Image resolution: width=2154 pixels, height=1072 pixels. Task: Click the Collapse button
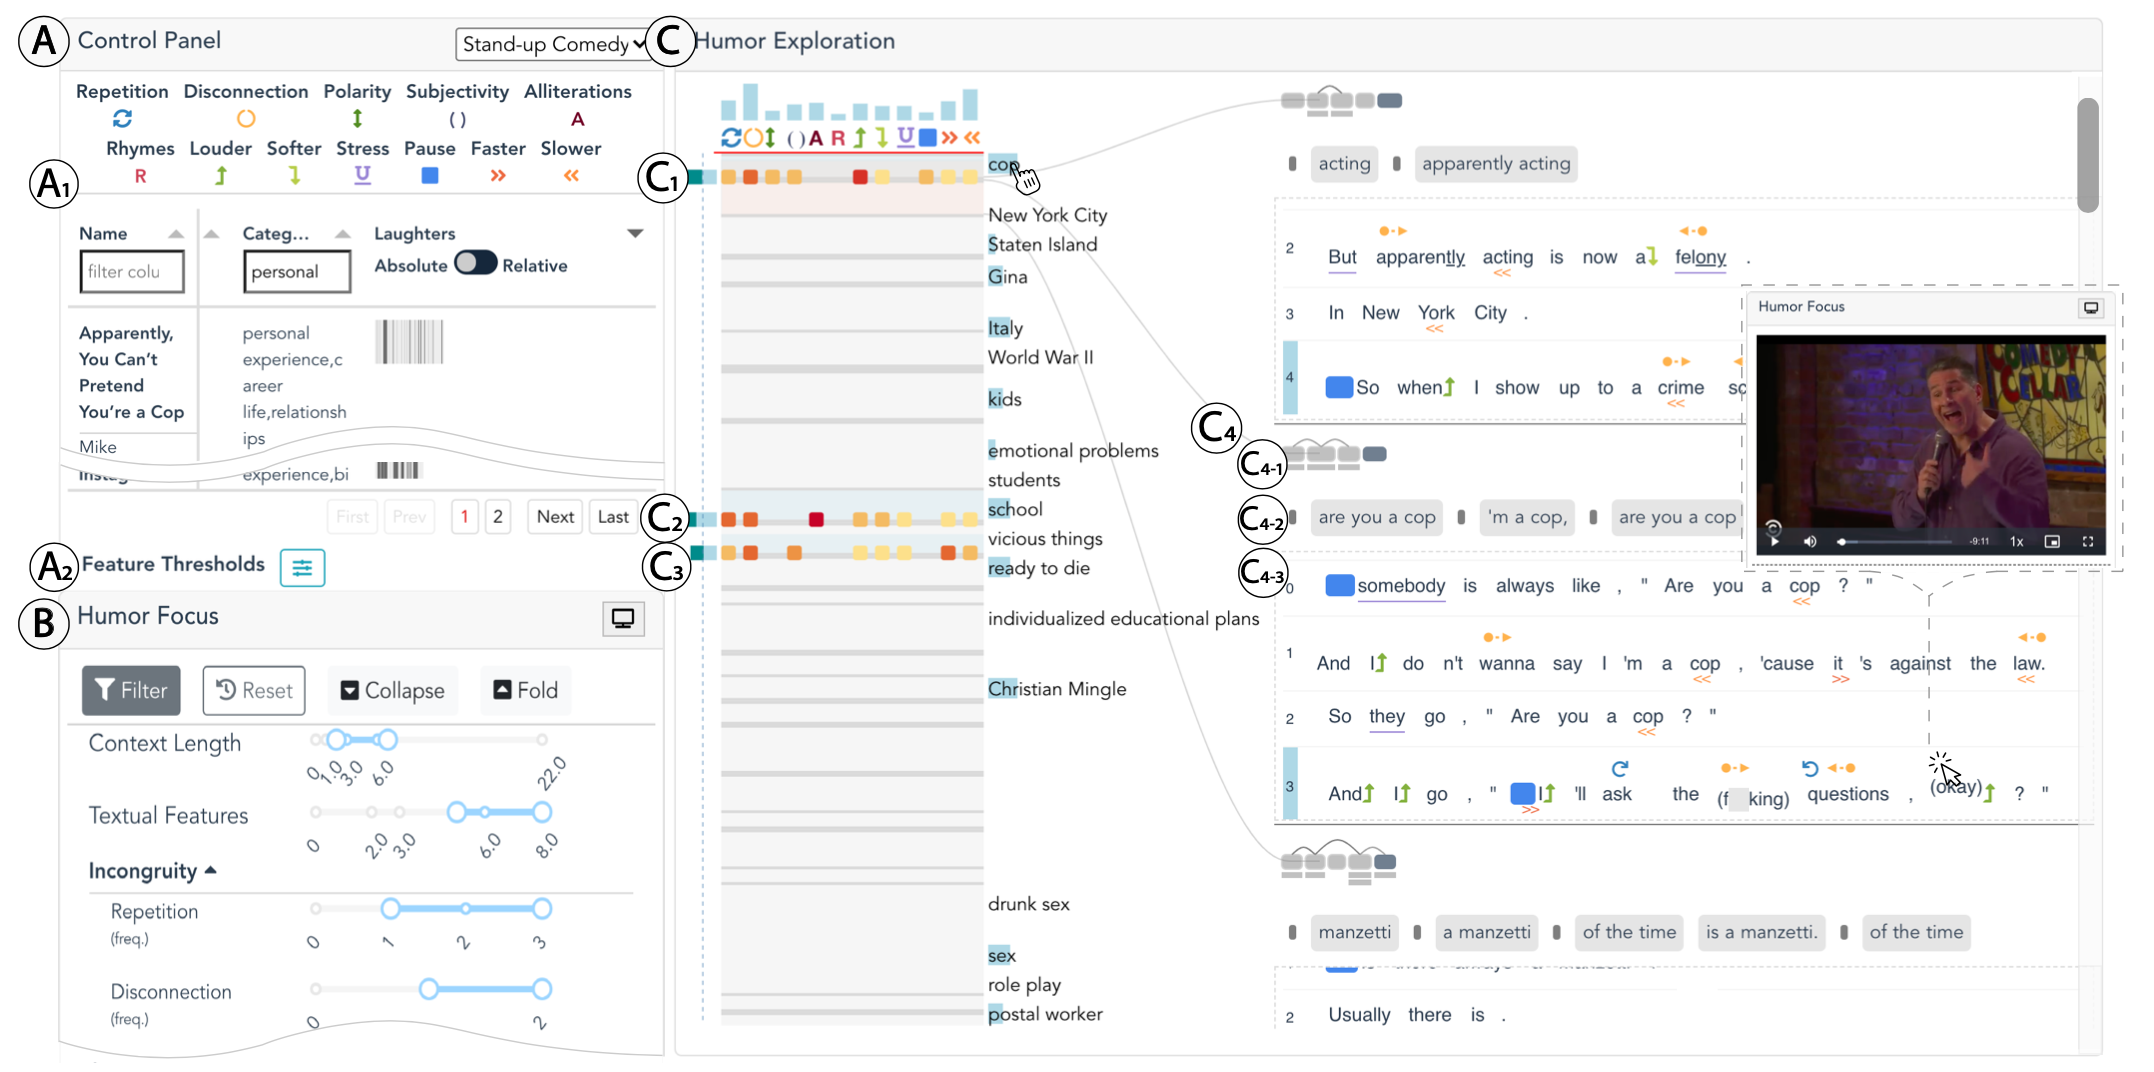click(393, 691)
